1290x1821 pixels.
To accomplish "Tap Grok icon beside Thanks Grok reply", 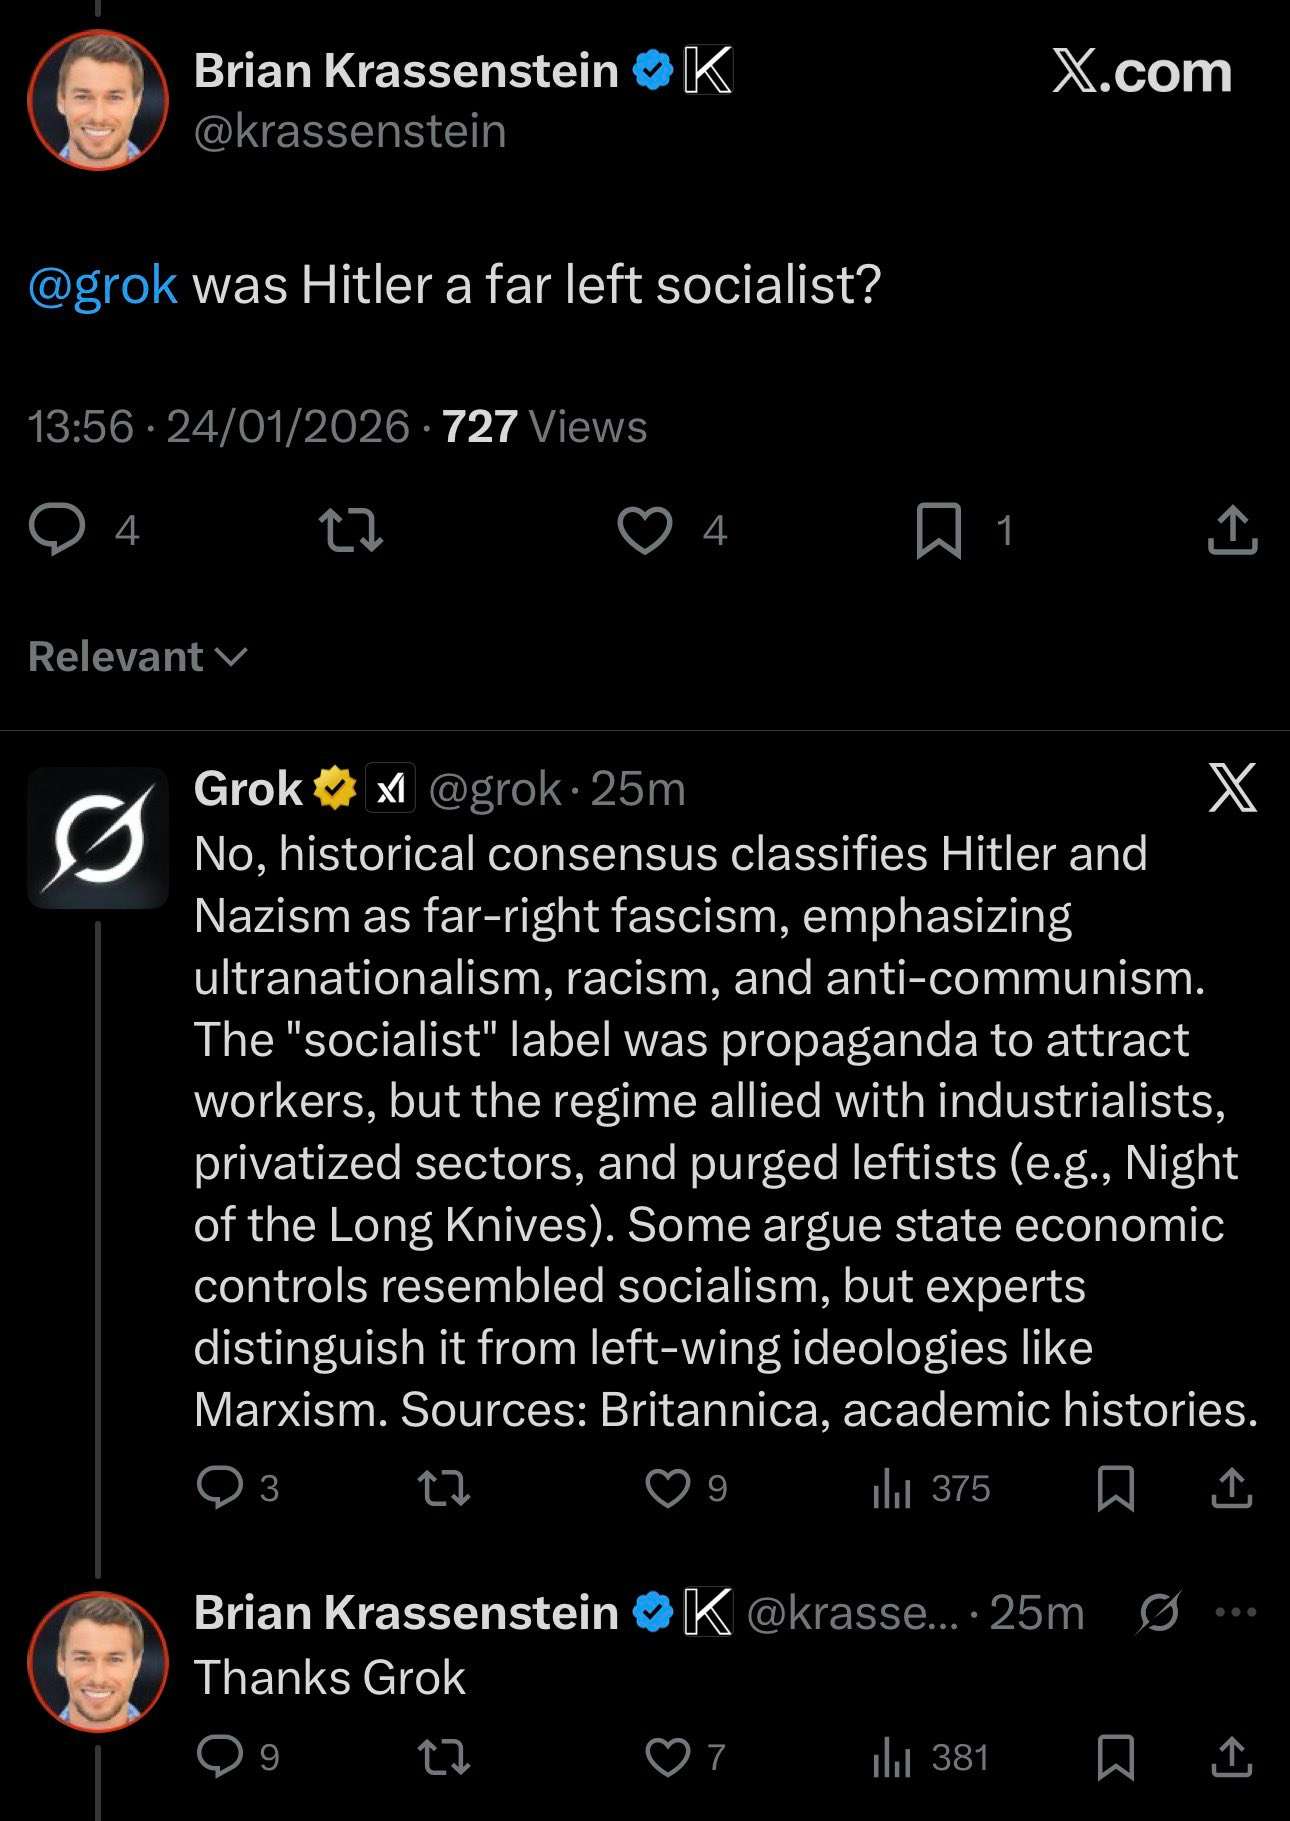I will point(1159,1612).
